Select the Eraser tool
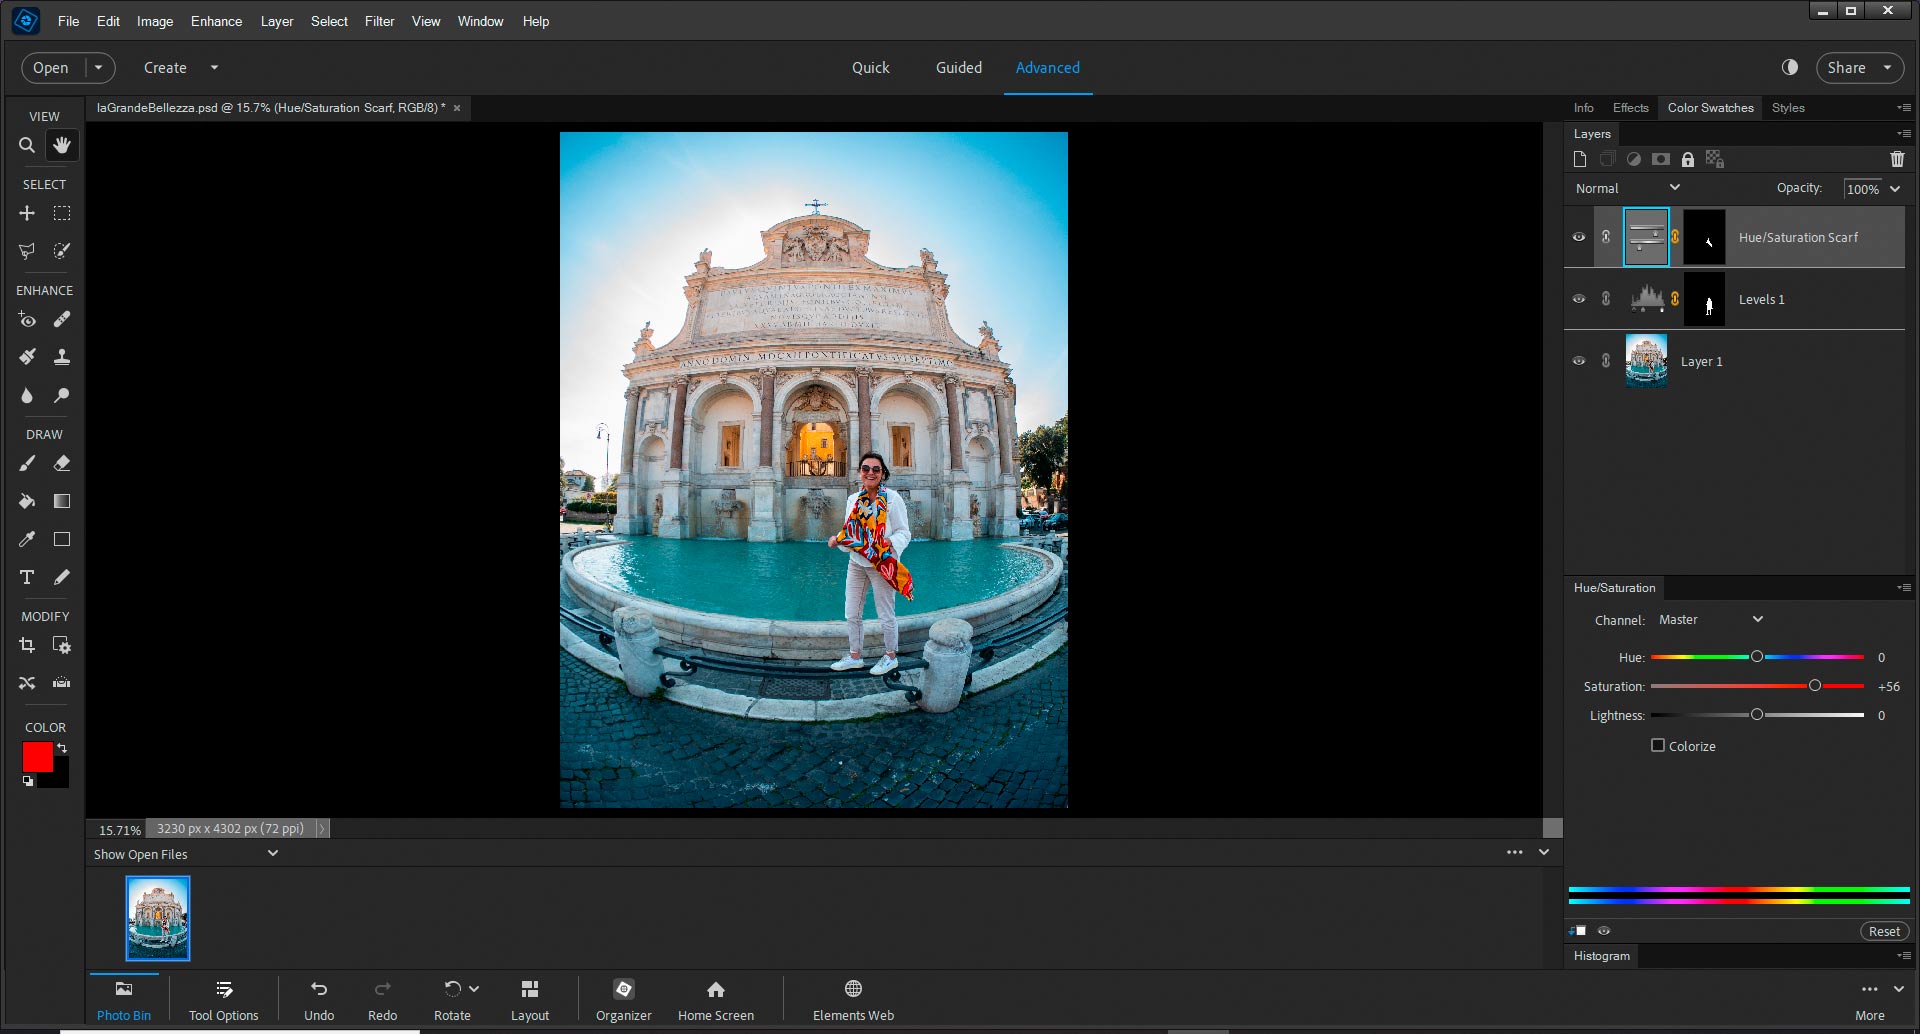Viewport: 1920px width, 1034px height. pos(62,464)
